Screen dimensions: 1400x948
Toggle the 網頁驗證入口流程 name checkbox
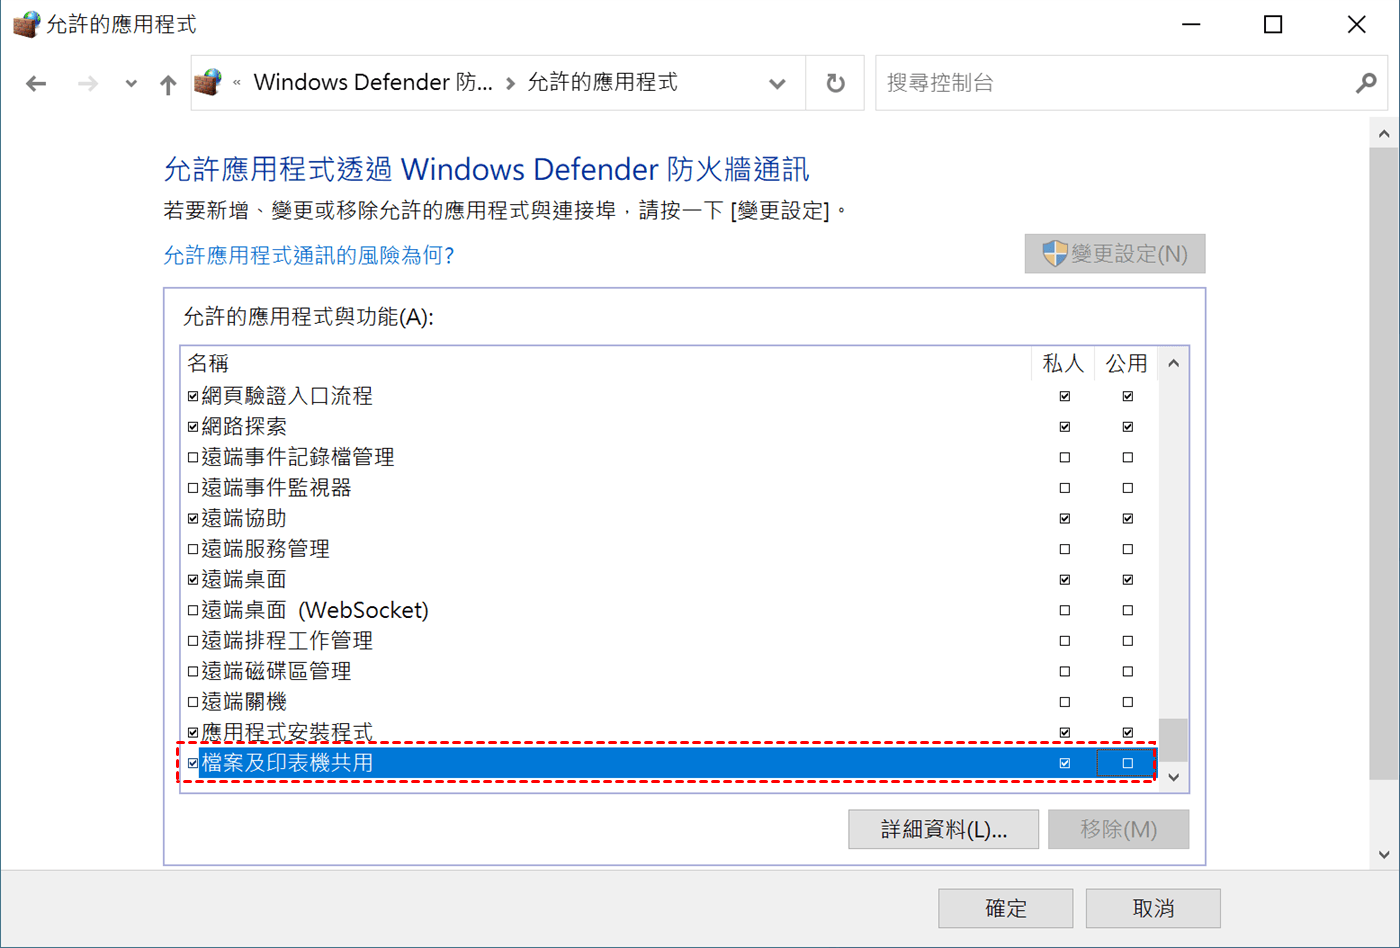click(x=193, y=397)
